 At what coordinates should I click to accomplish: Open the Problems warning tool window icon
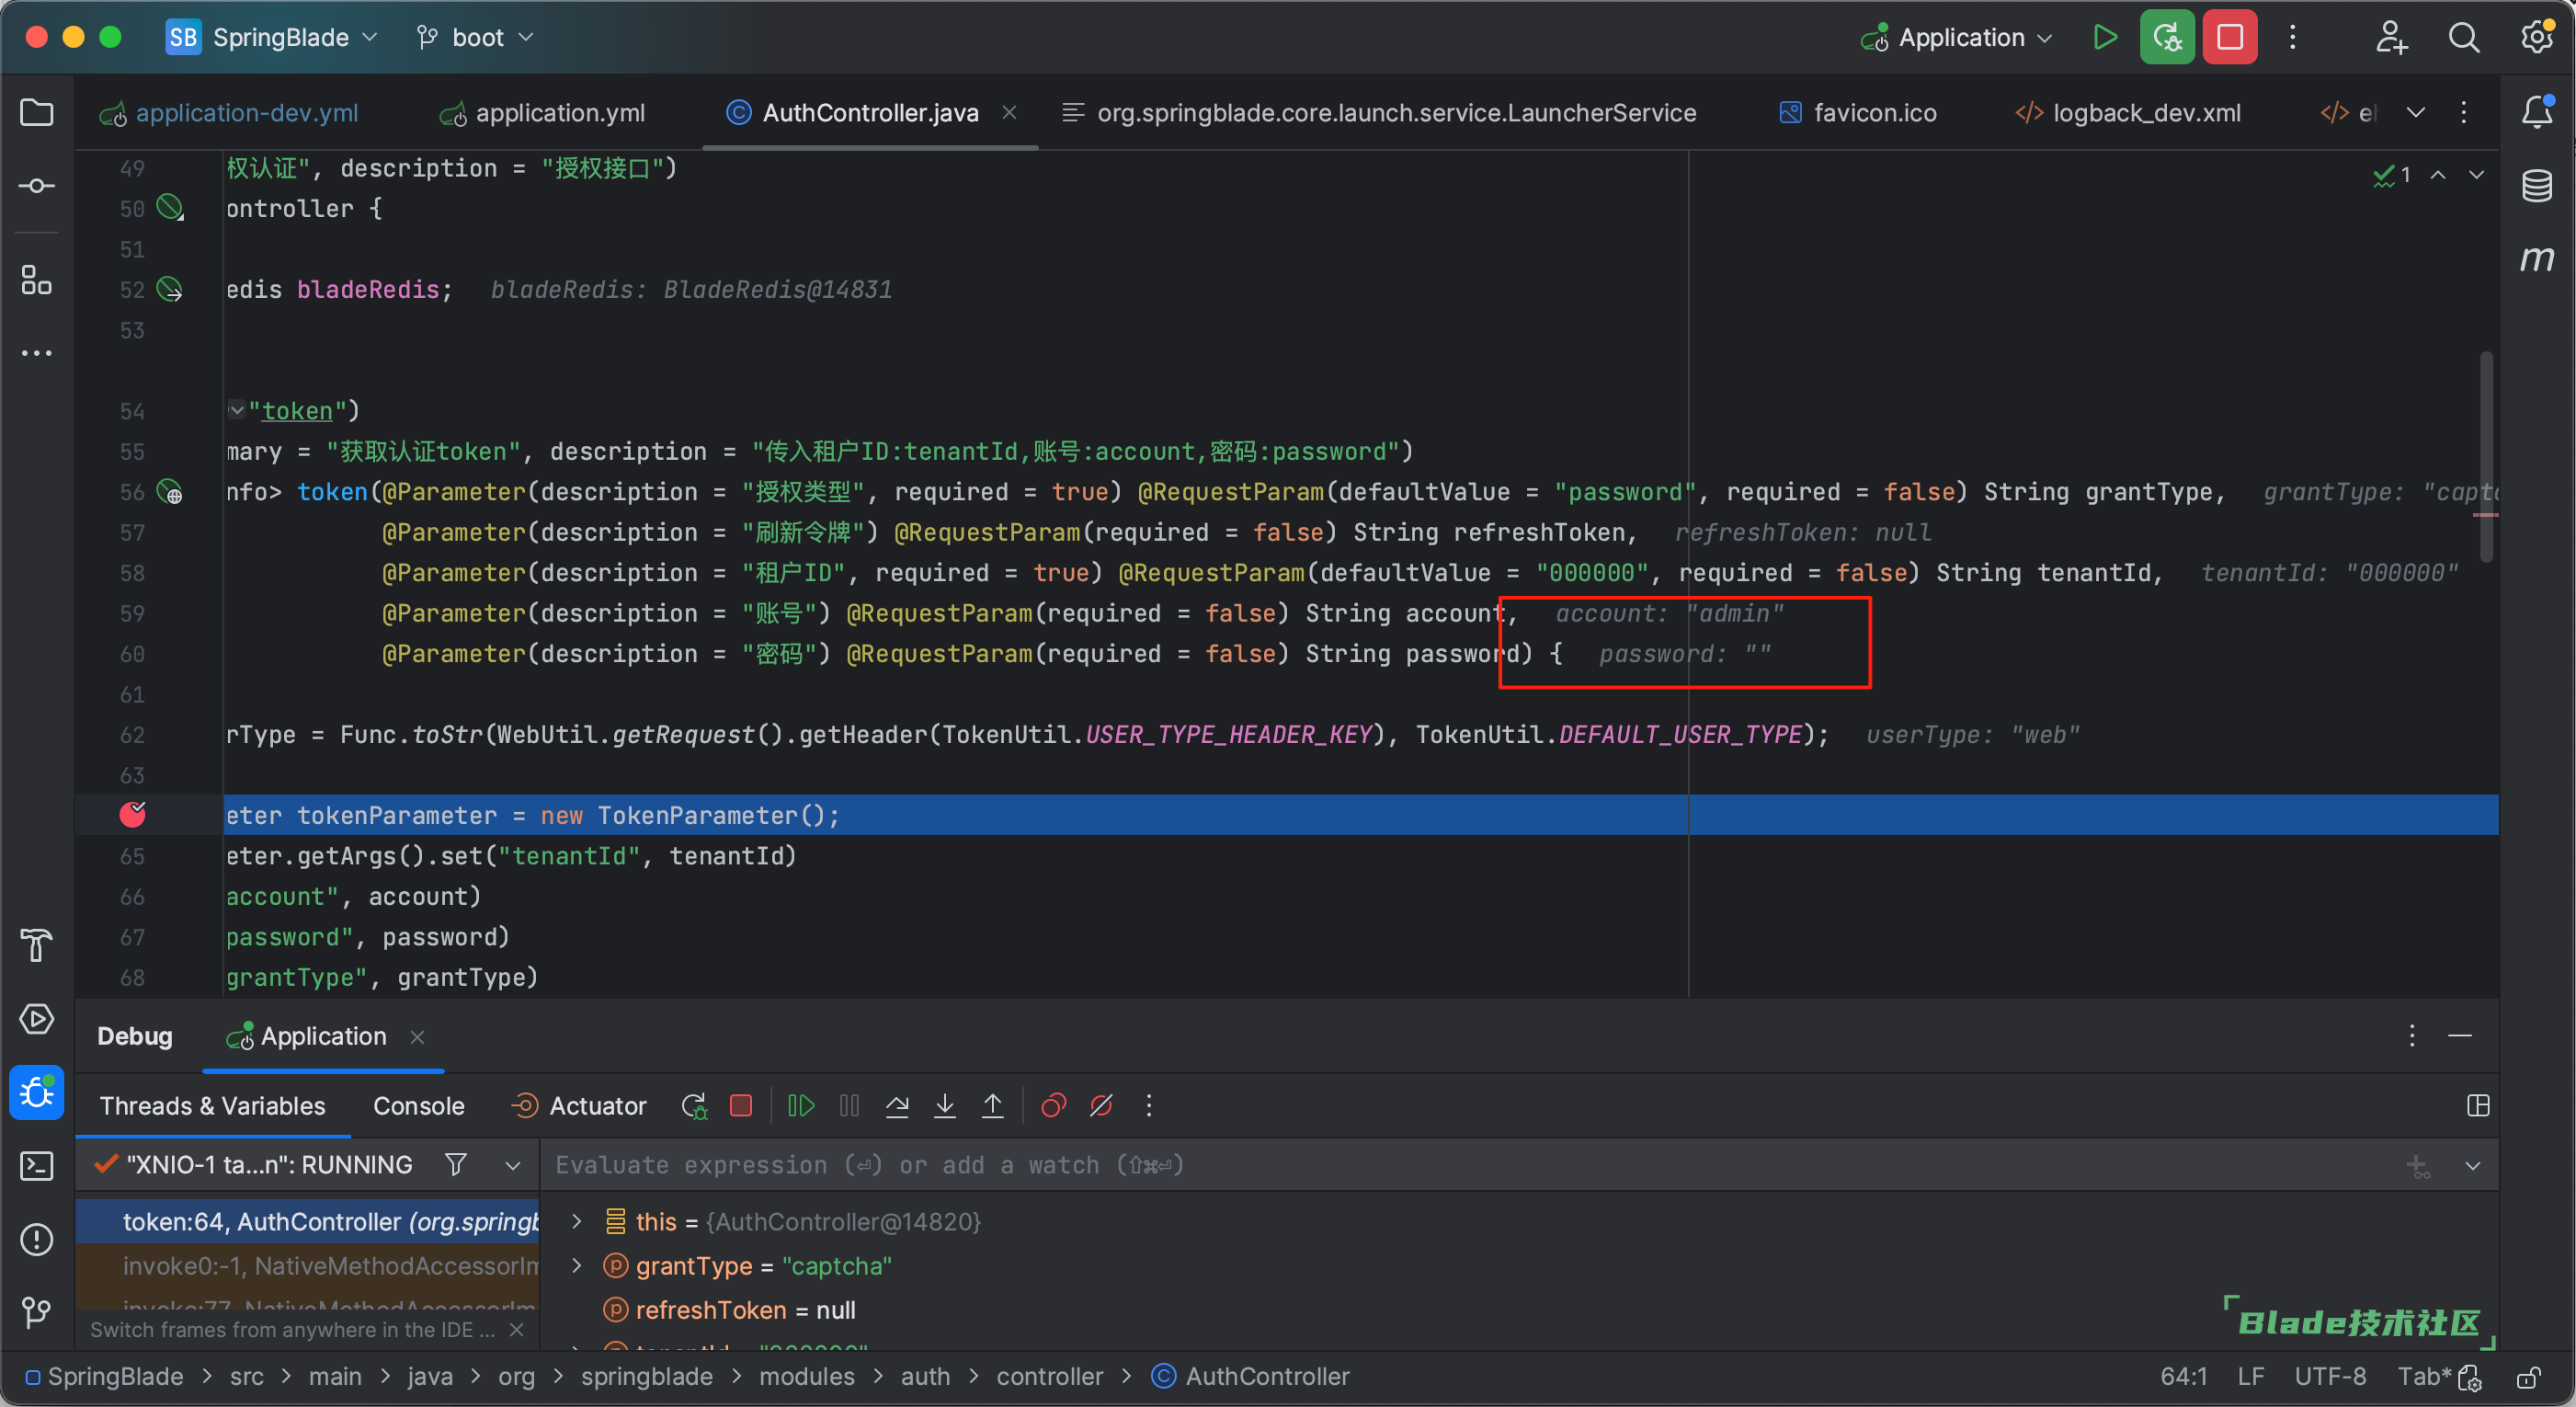point(37,1239)
